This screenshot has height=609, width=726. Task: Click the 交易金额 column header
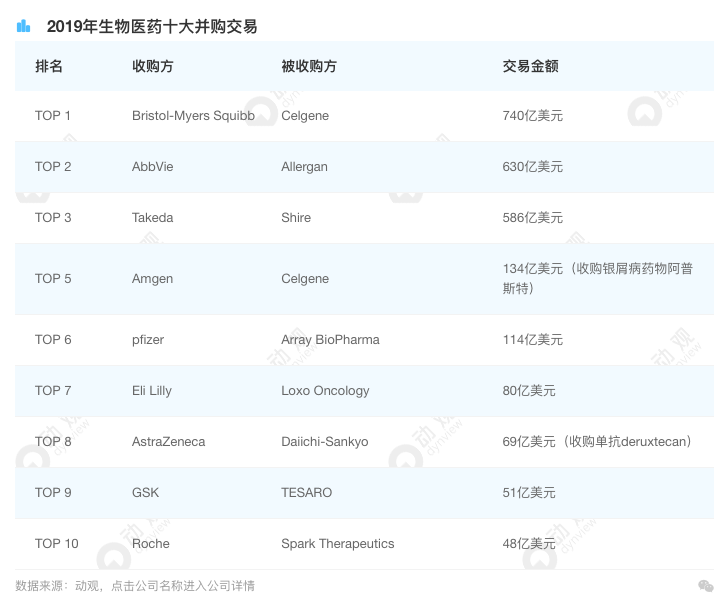click(x=530, y=66)
